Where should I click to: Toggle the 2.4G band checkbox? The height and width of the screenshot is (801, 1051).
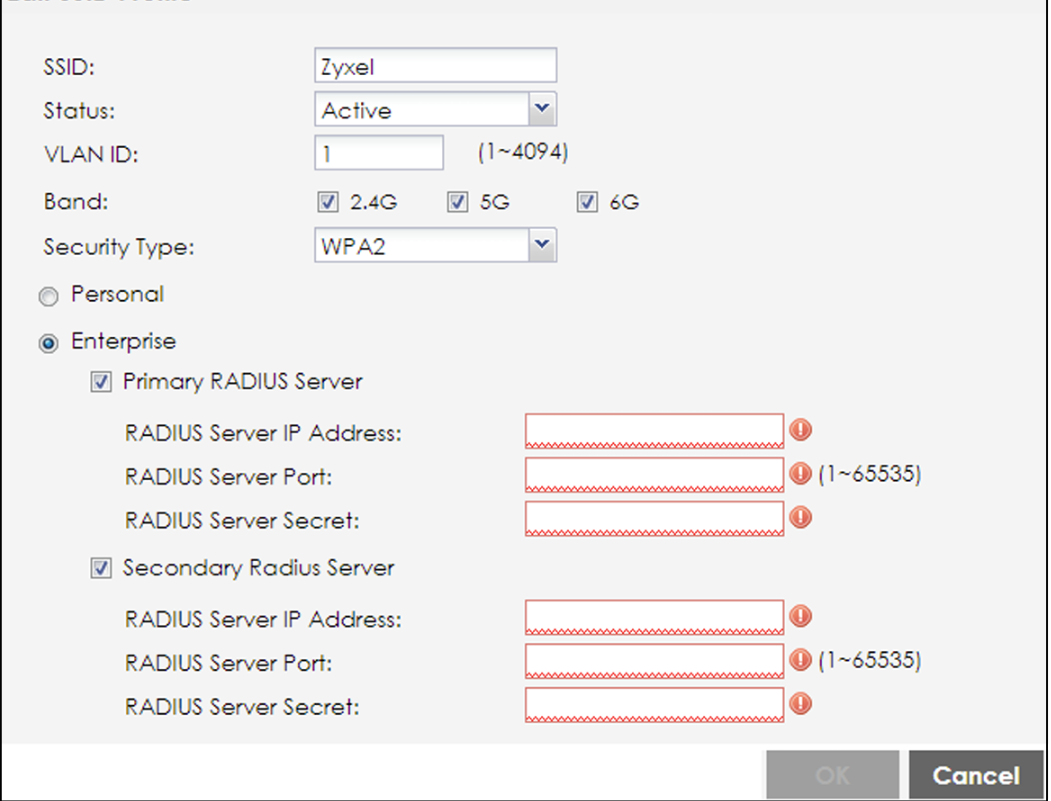point(327,203)
